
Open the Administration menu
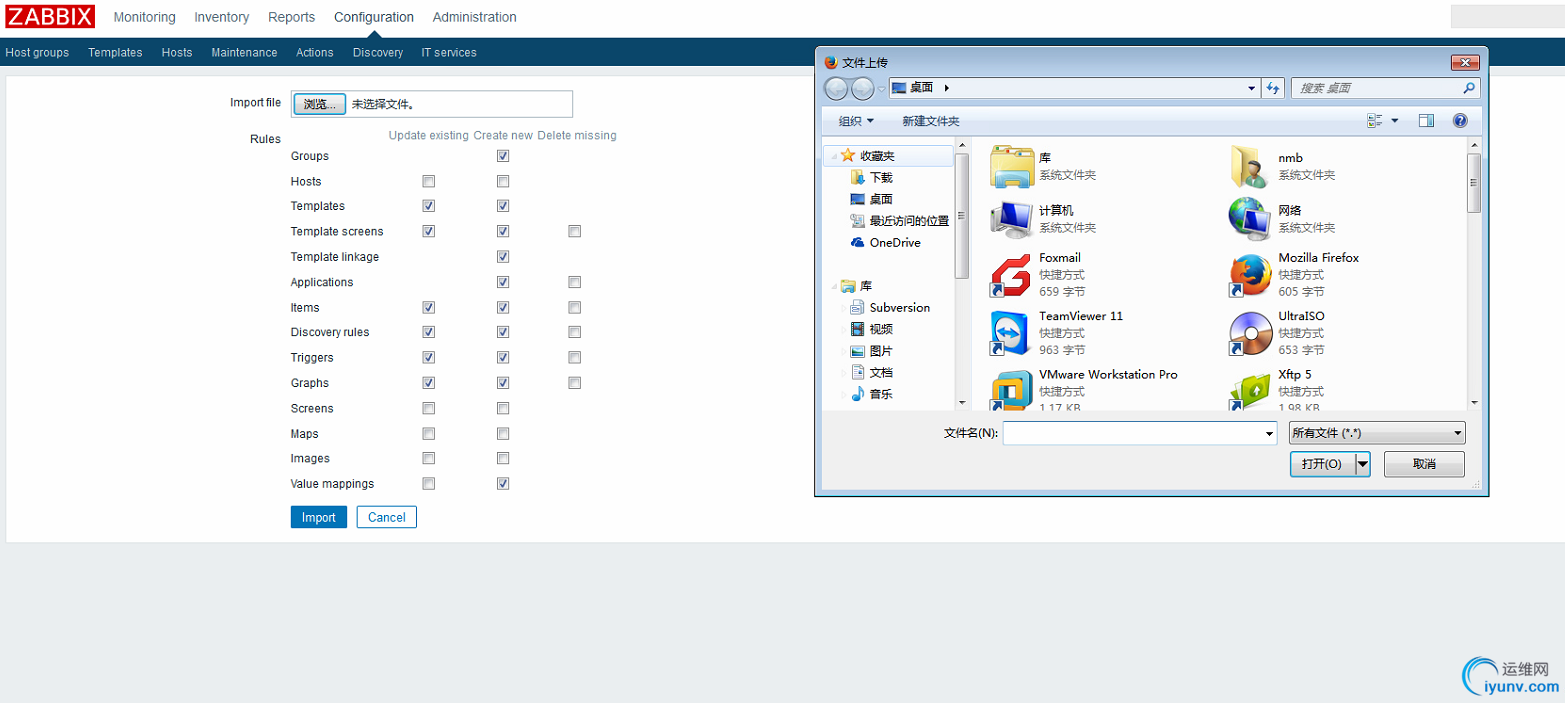[475, 17]
